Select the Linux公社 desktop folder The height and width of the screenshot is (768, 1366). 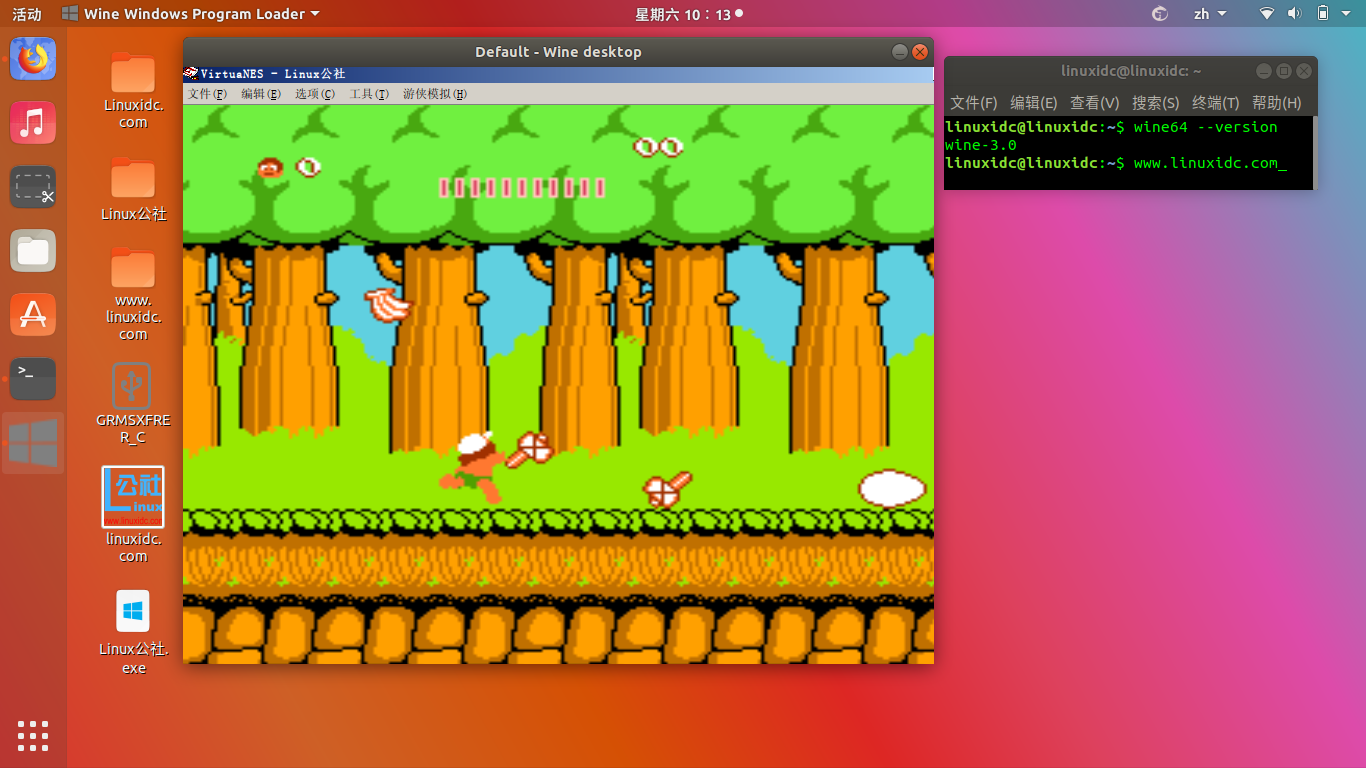pos(133,188)
